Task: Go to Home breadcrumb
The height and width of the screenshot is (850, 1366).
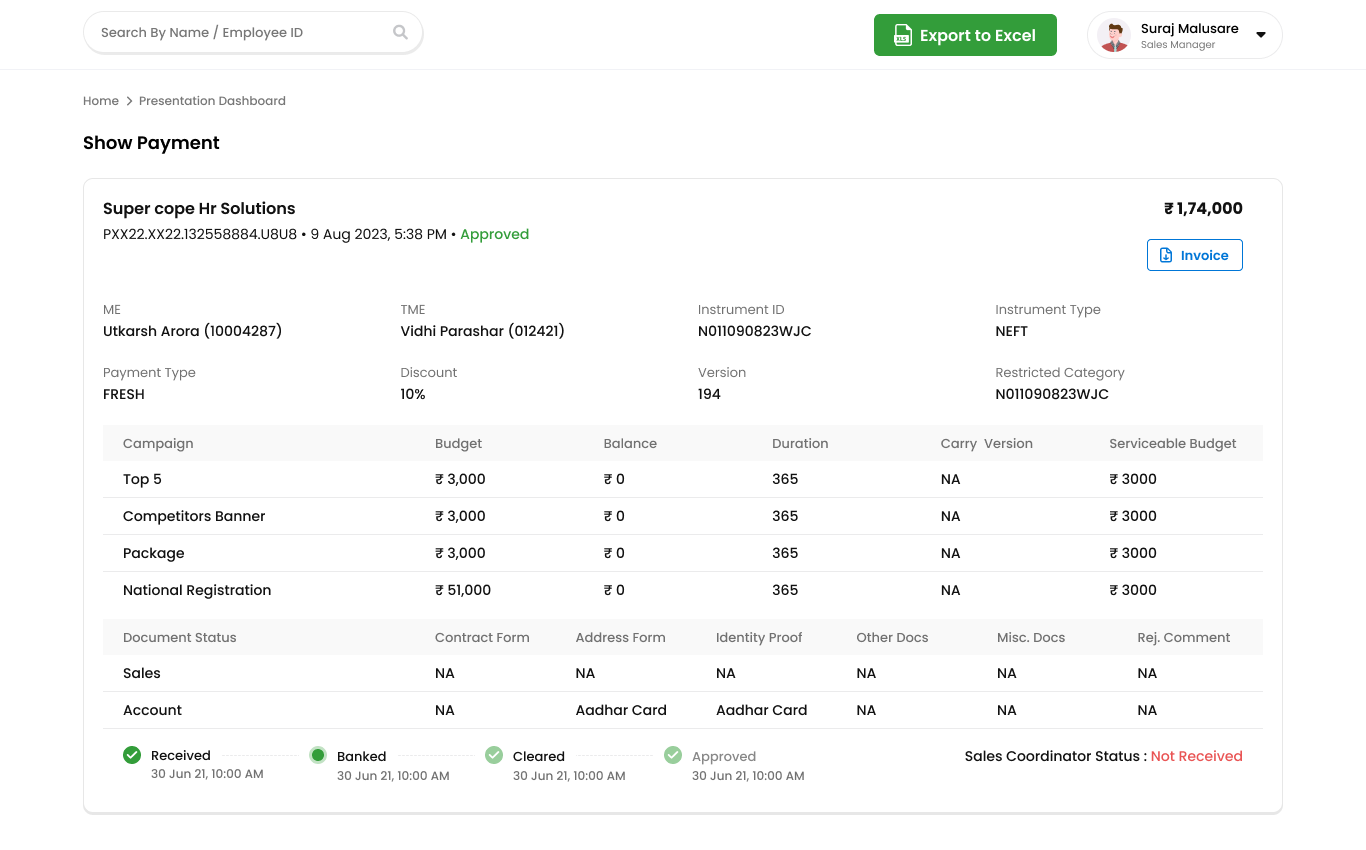Action: click(101, 101)
